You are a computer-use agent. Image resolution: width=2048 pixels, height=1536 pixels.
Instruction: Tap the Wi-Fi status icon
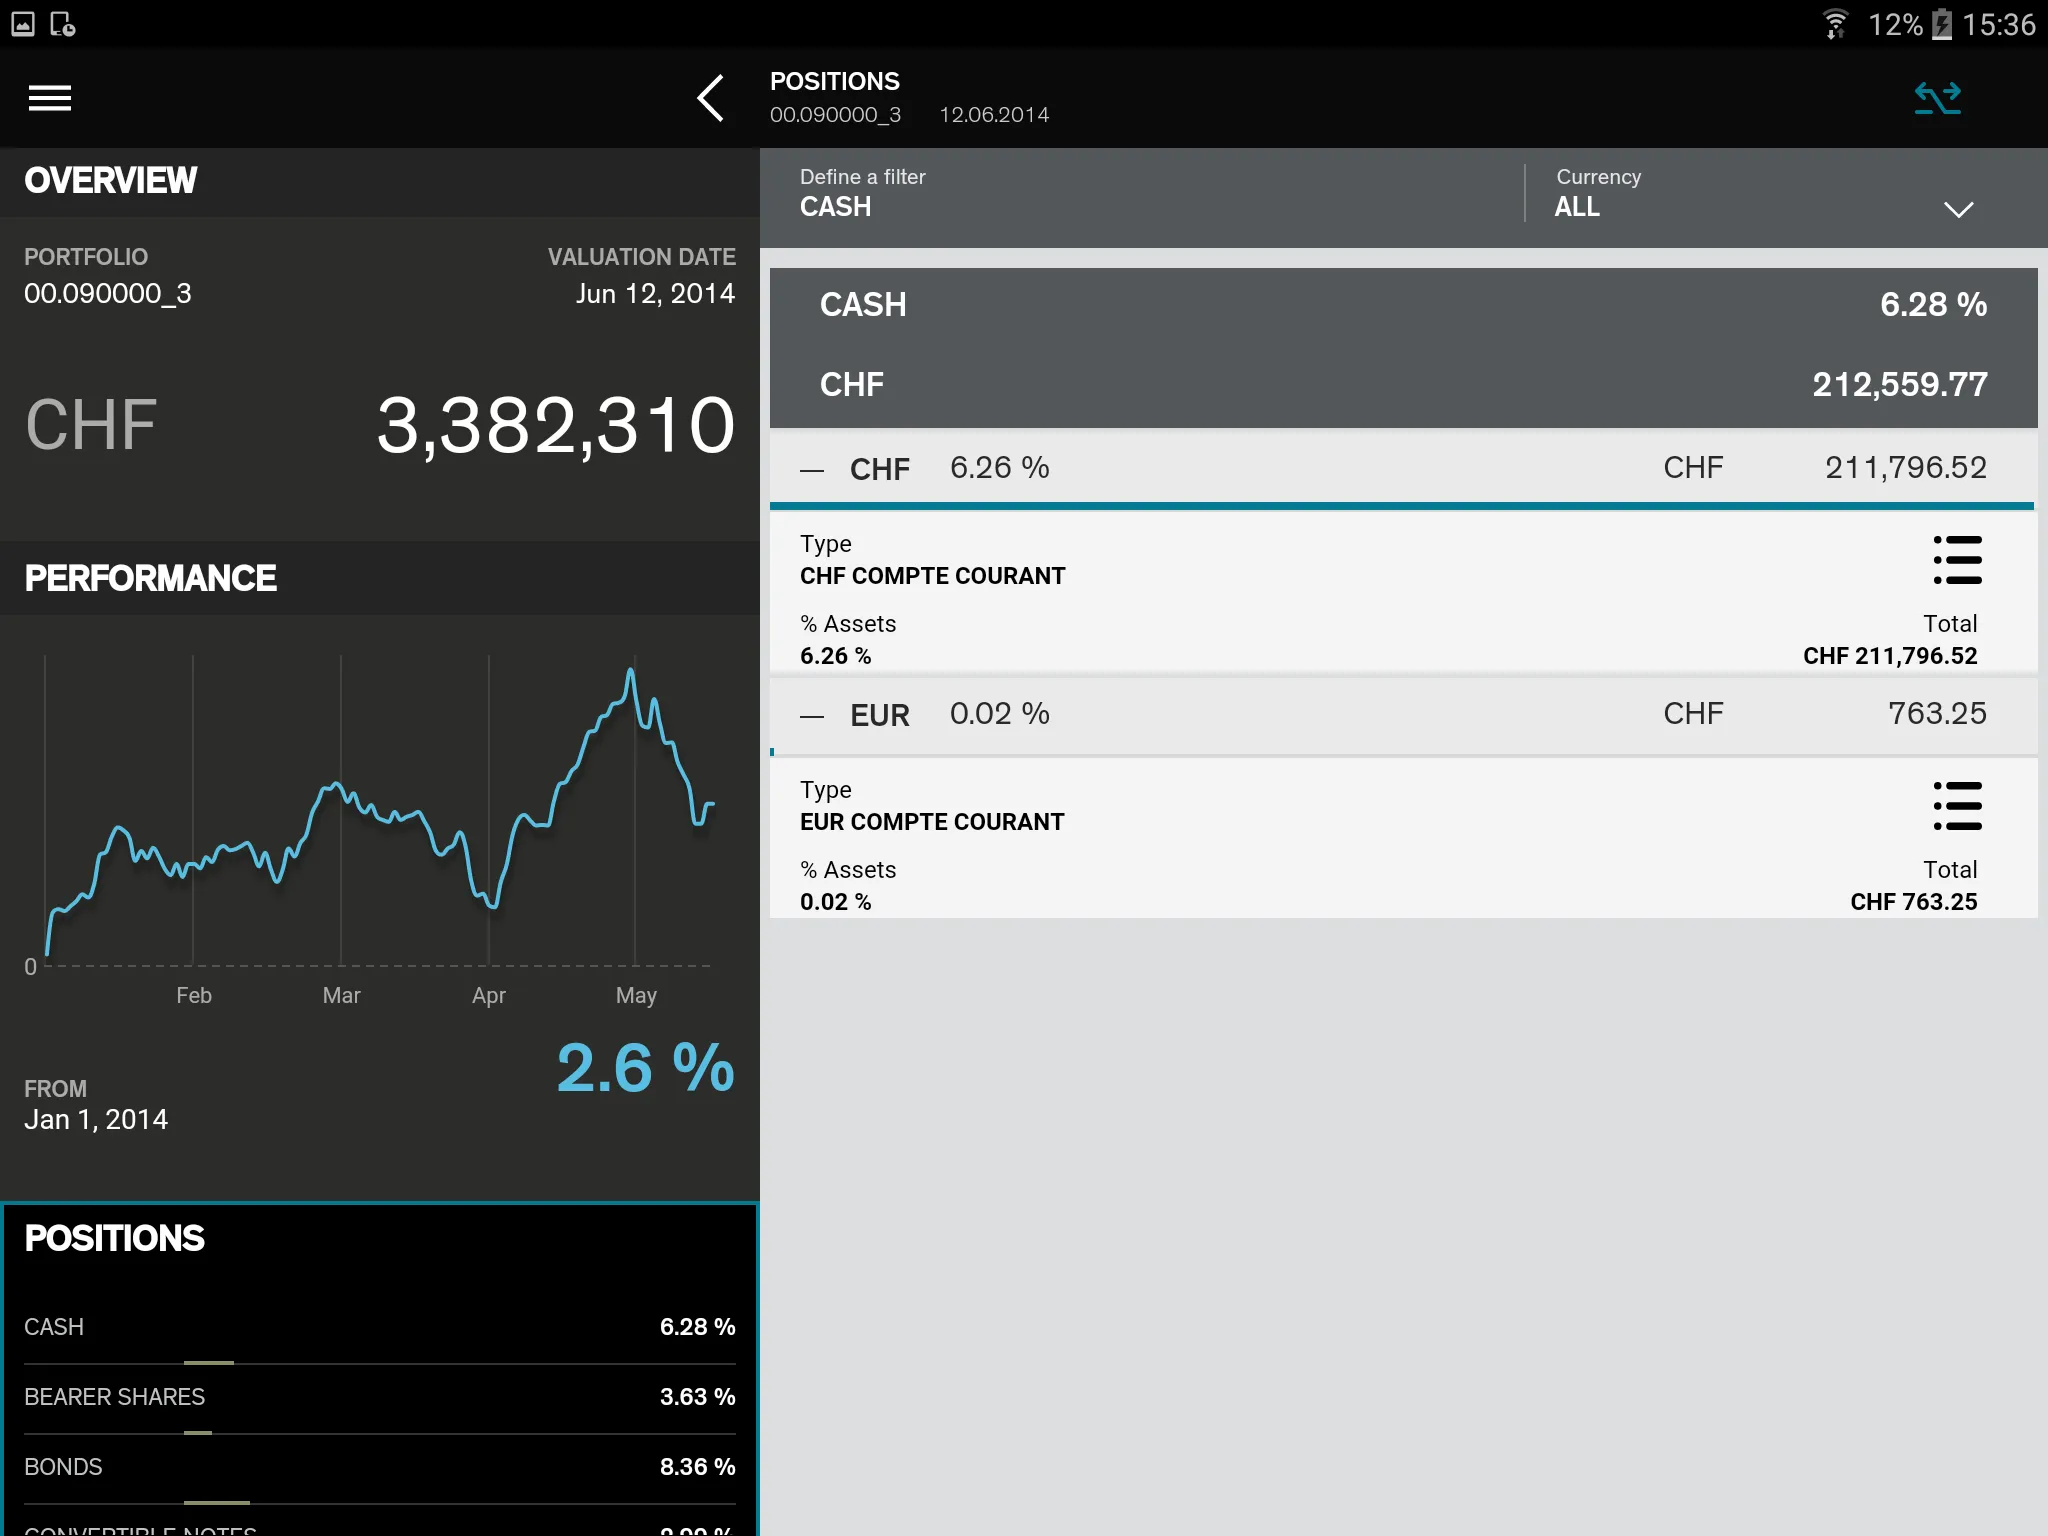click(1835, 23)
